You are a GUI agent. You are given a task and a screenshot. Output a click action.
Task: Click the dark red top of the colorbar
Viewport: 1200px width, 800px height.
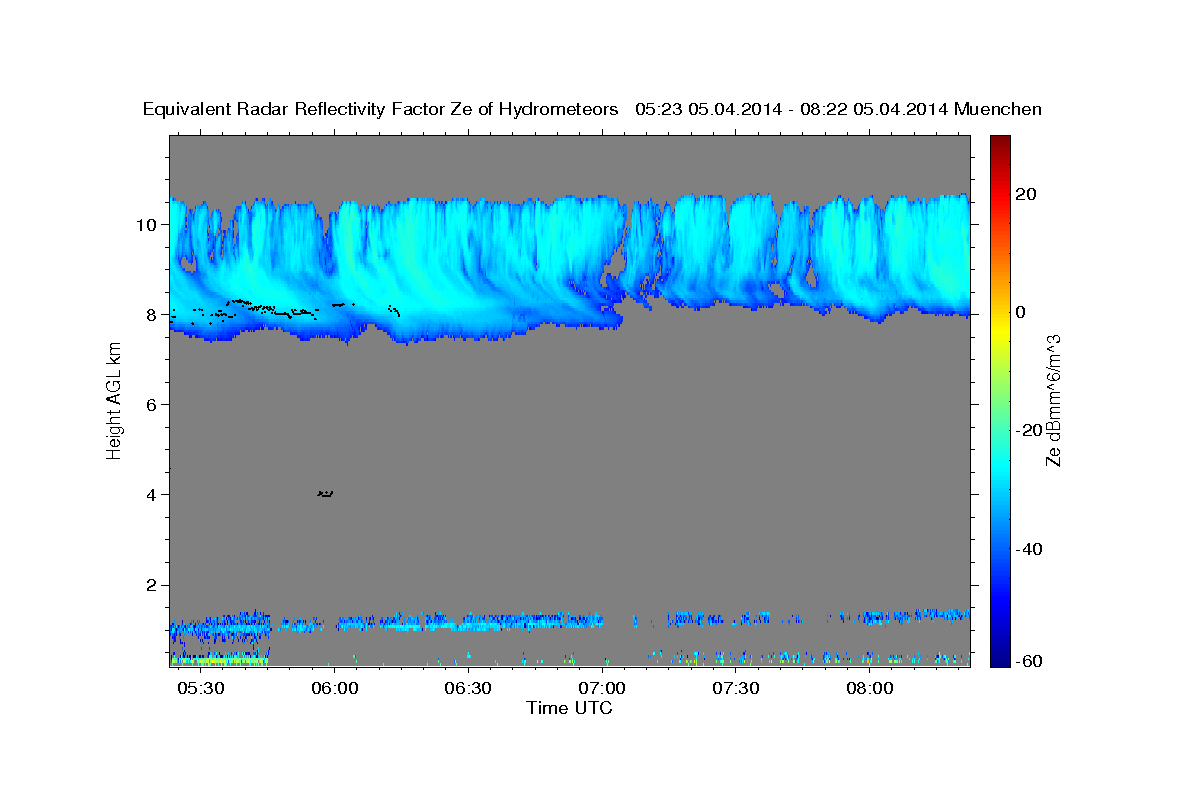999,143
